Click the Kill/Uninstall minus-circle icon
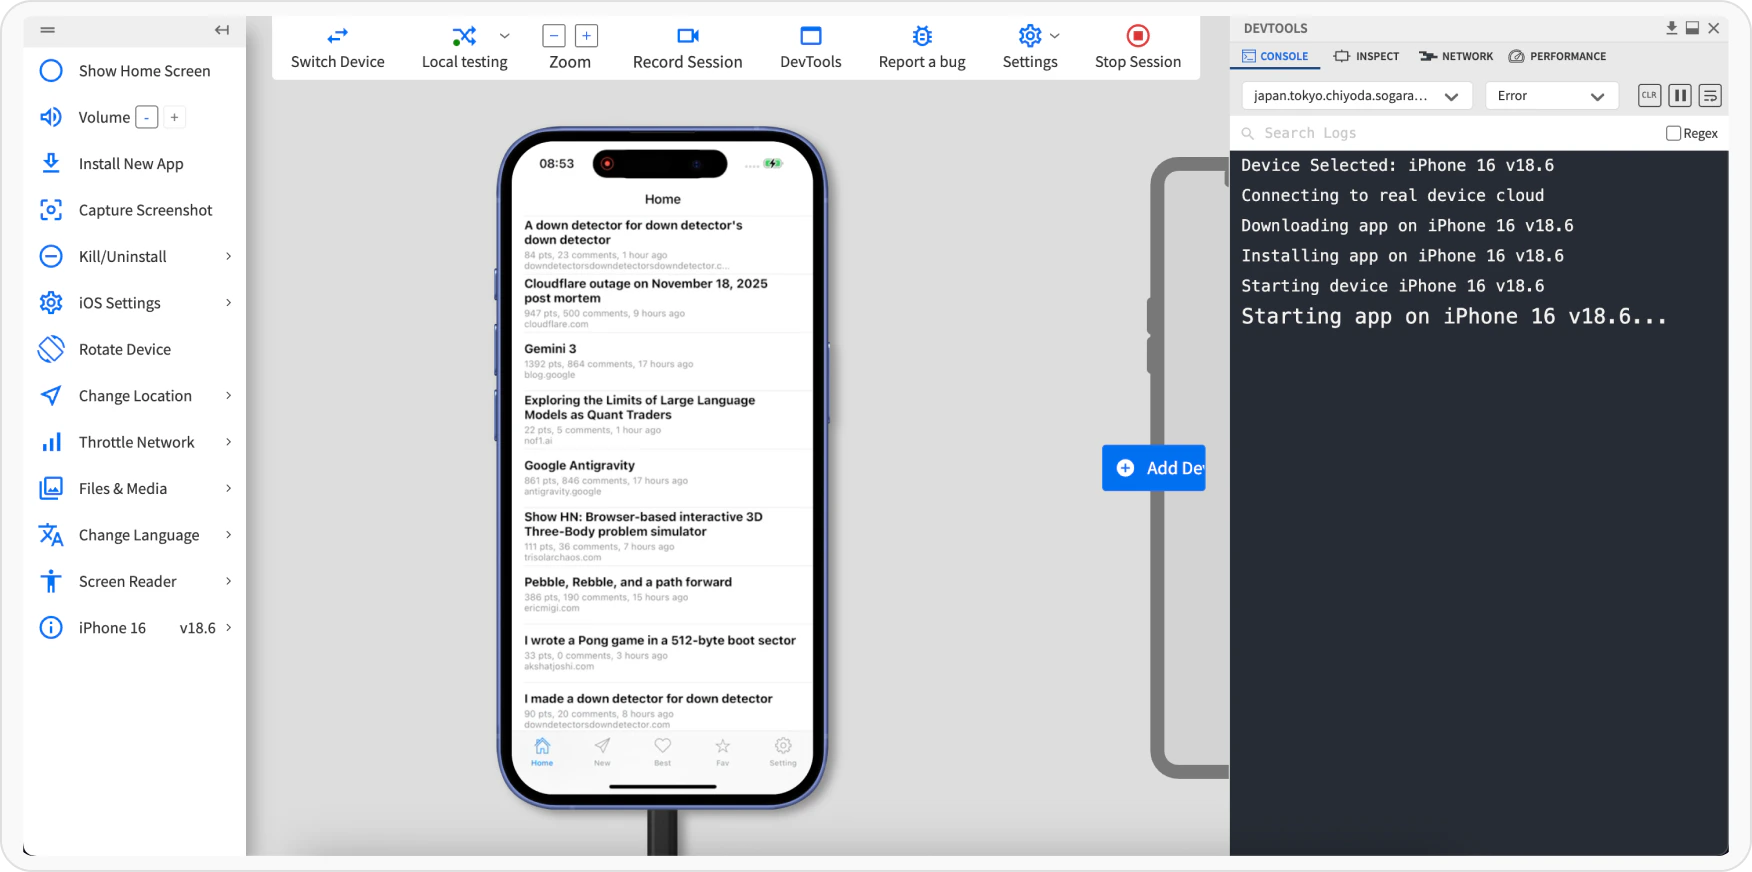This screenshot has height=872, width=1752. (51, 256)
